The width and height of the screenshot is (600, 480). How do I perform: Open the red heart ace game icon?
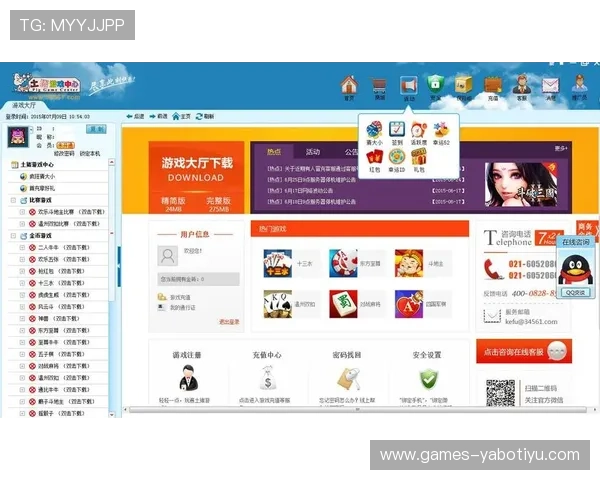[409, 304]
